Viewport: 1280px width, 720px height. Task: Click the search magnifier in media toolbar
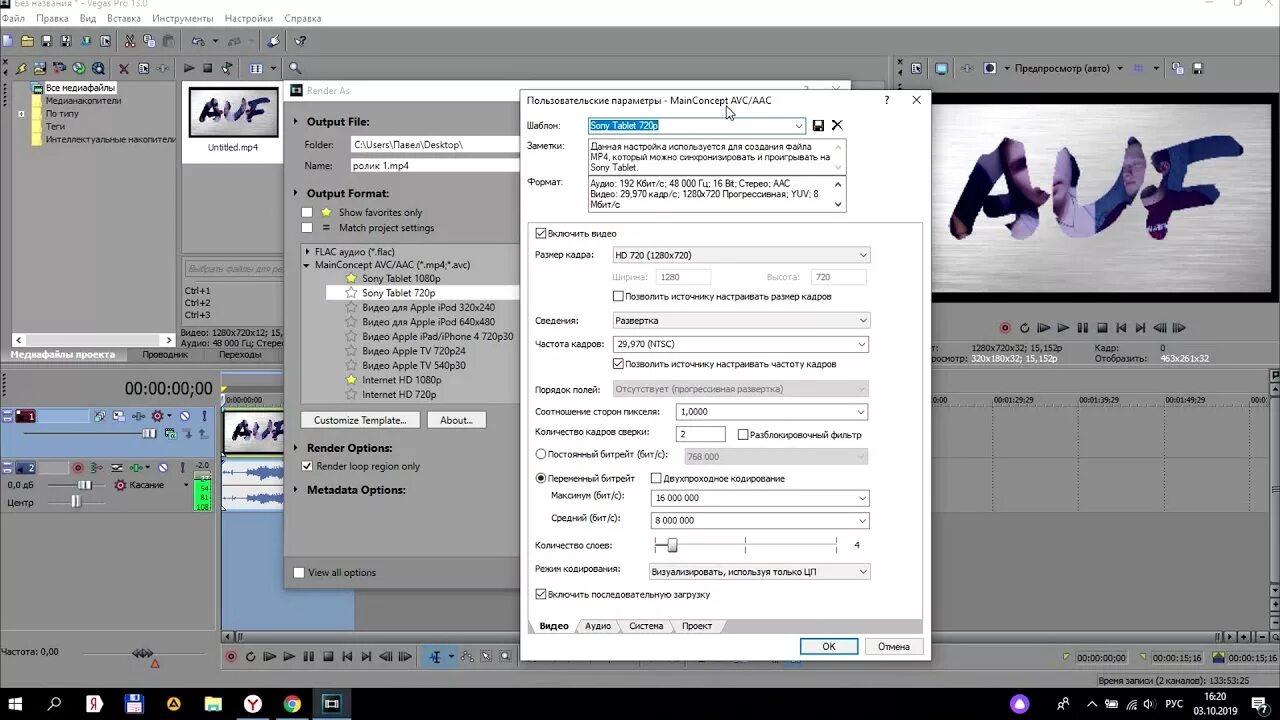(x=297, y=68)
